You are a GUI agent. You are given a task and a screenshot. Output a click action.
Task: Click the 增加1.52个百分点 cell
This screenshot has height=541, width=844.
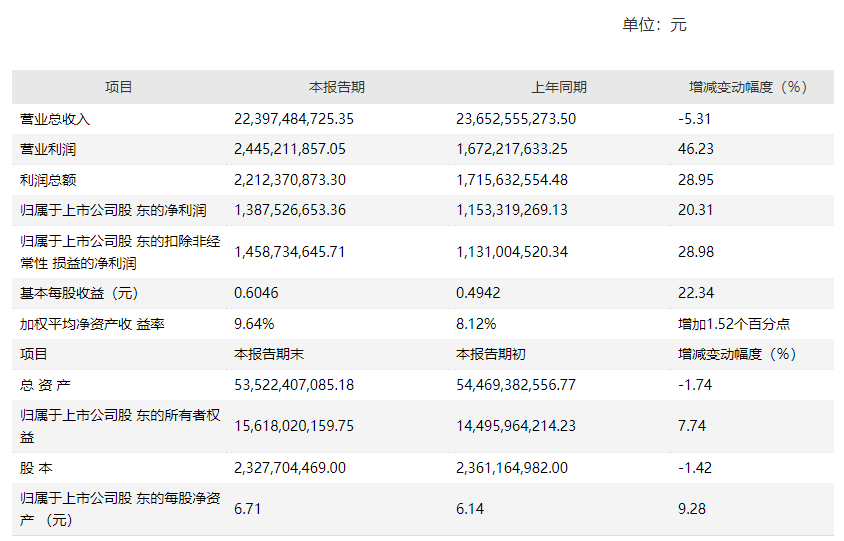[x=734, y=324]
